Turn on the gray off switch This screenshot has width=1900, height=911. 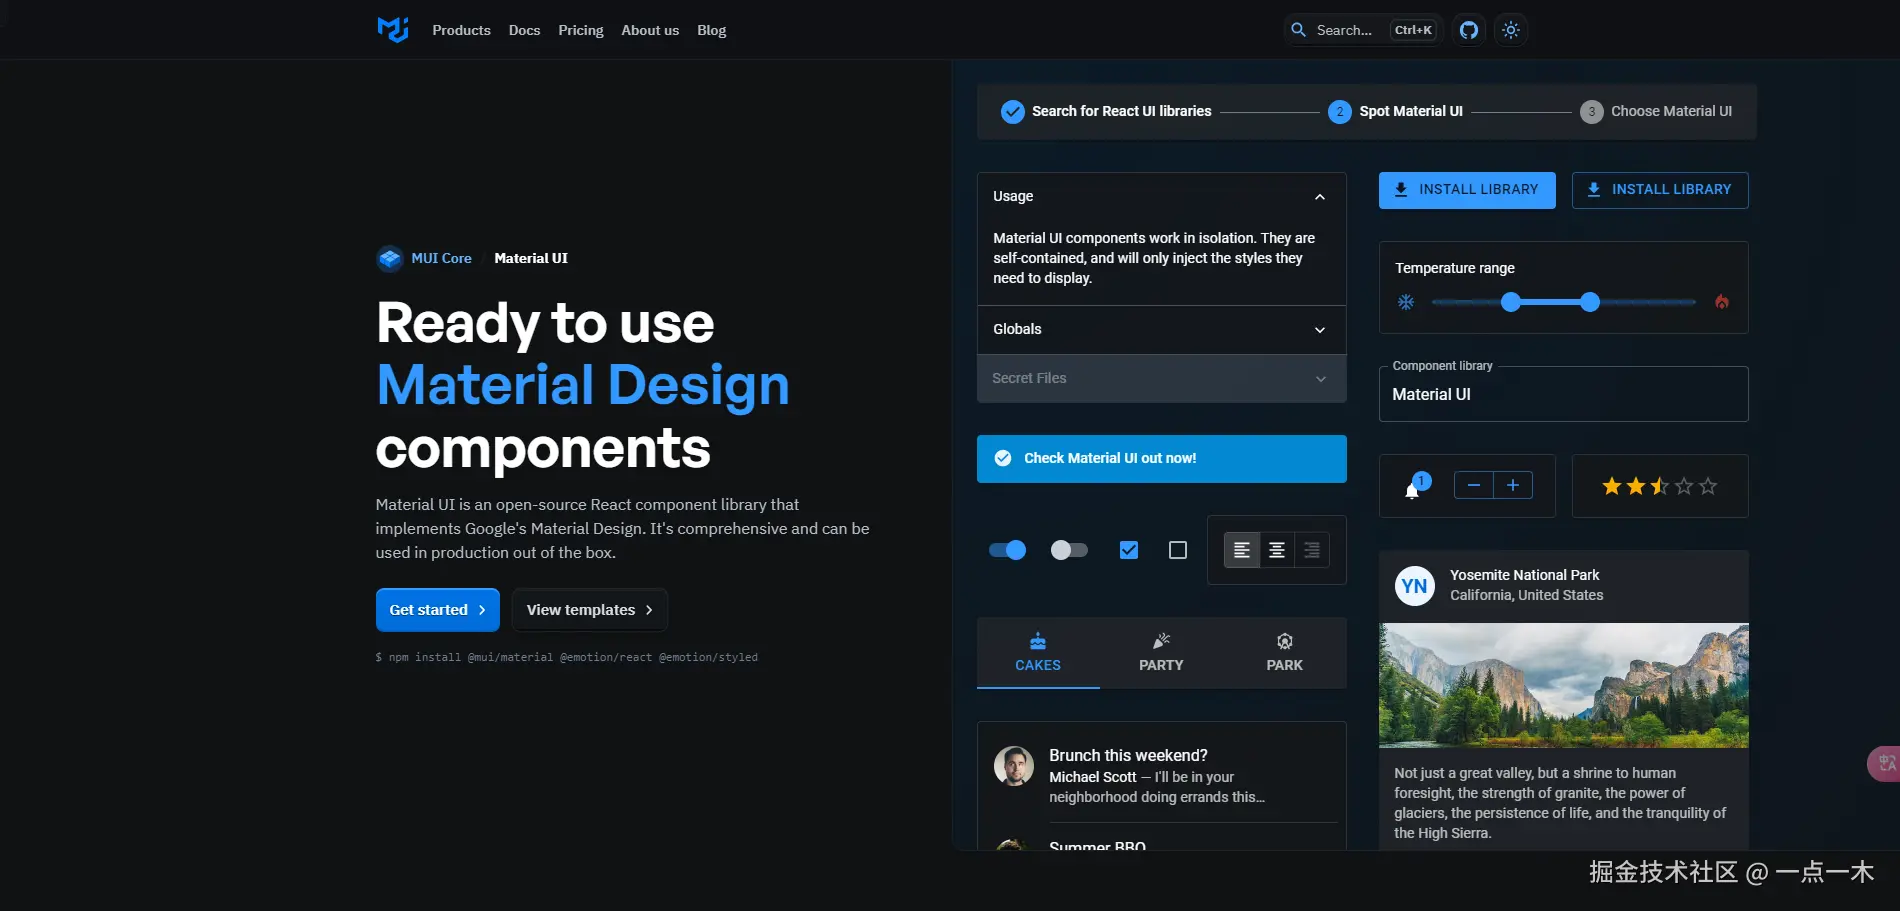click(1069, 550)
